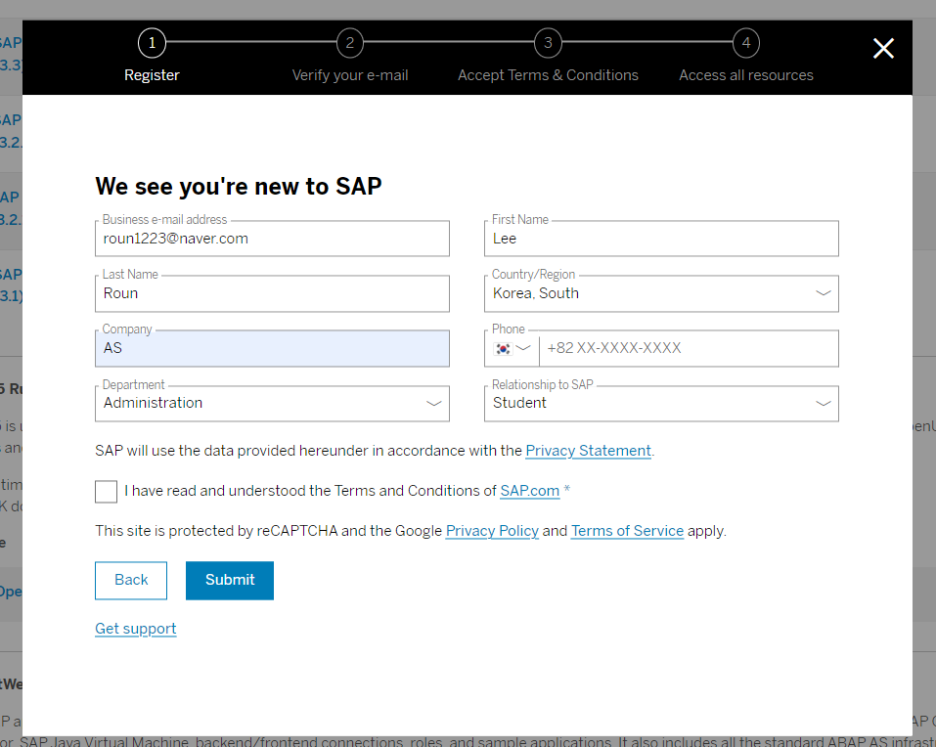Select Access all resources step label
This screenshot has height=747, width=936.
point(746,75)
